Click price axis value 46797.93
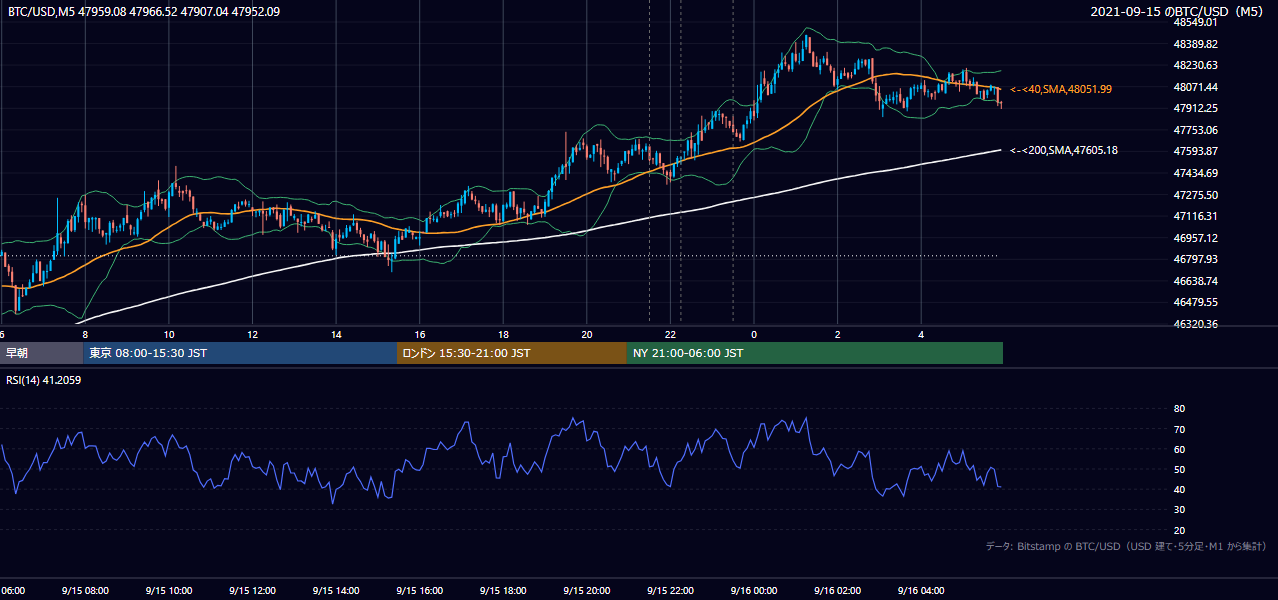Image resolution: width=1278 pixels, height=600 pixels. [1195, 259]
